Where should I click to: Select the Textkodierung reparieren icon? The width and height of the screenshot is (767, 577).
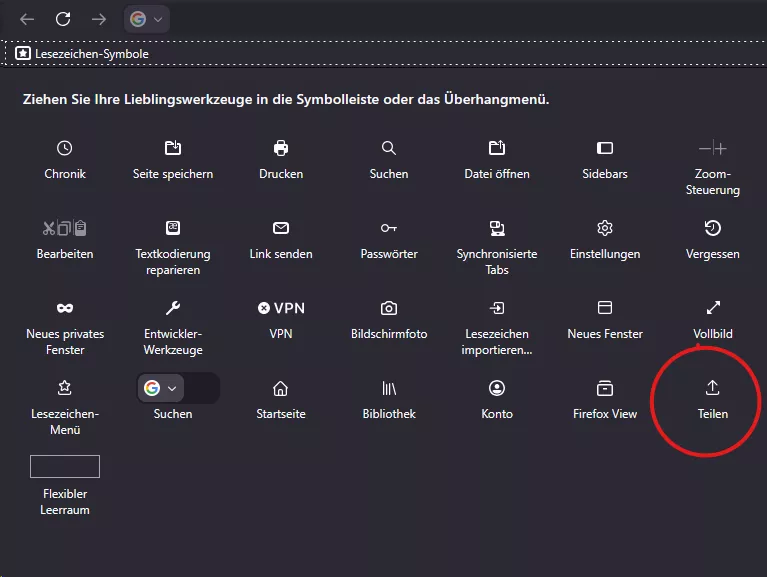(x=173, y=228)
